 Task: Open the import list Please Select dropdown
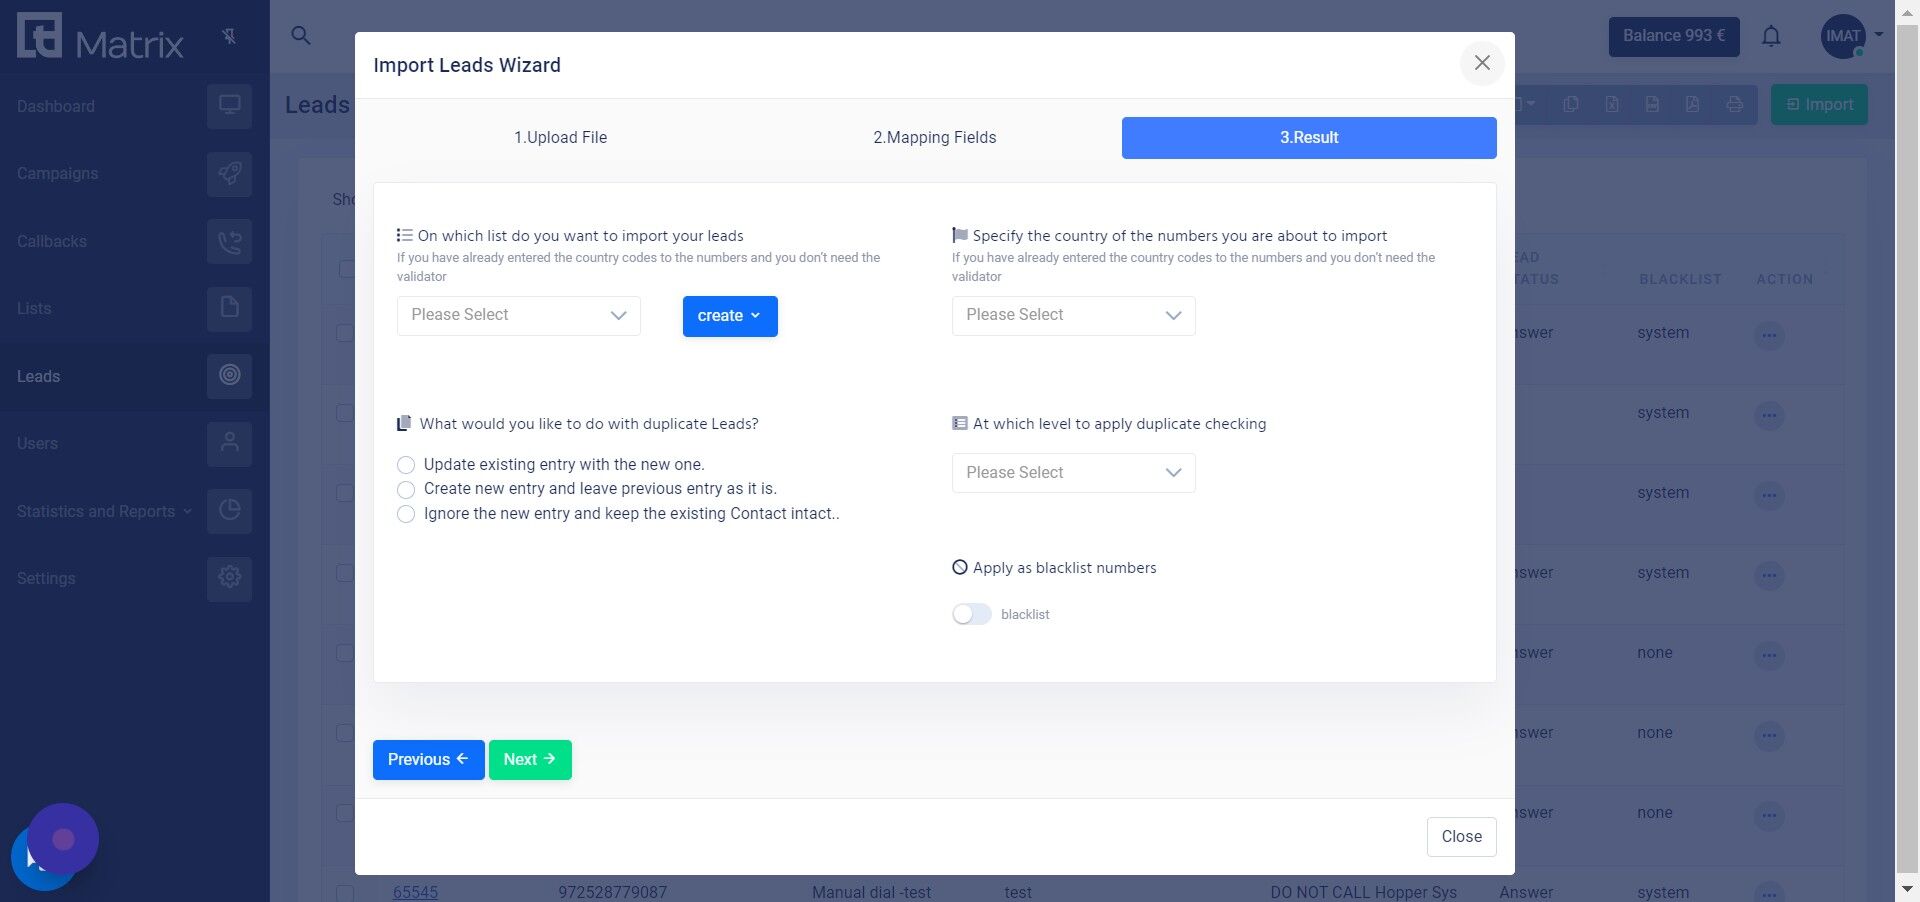[x=519, y=315]
